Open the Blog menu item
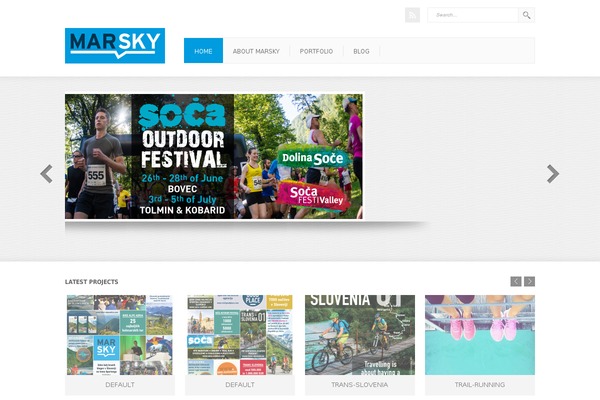Screen dimensions: 600x400 click(361, 51)
